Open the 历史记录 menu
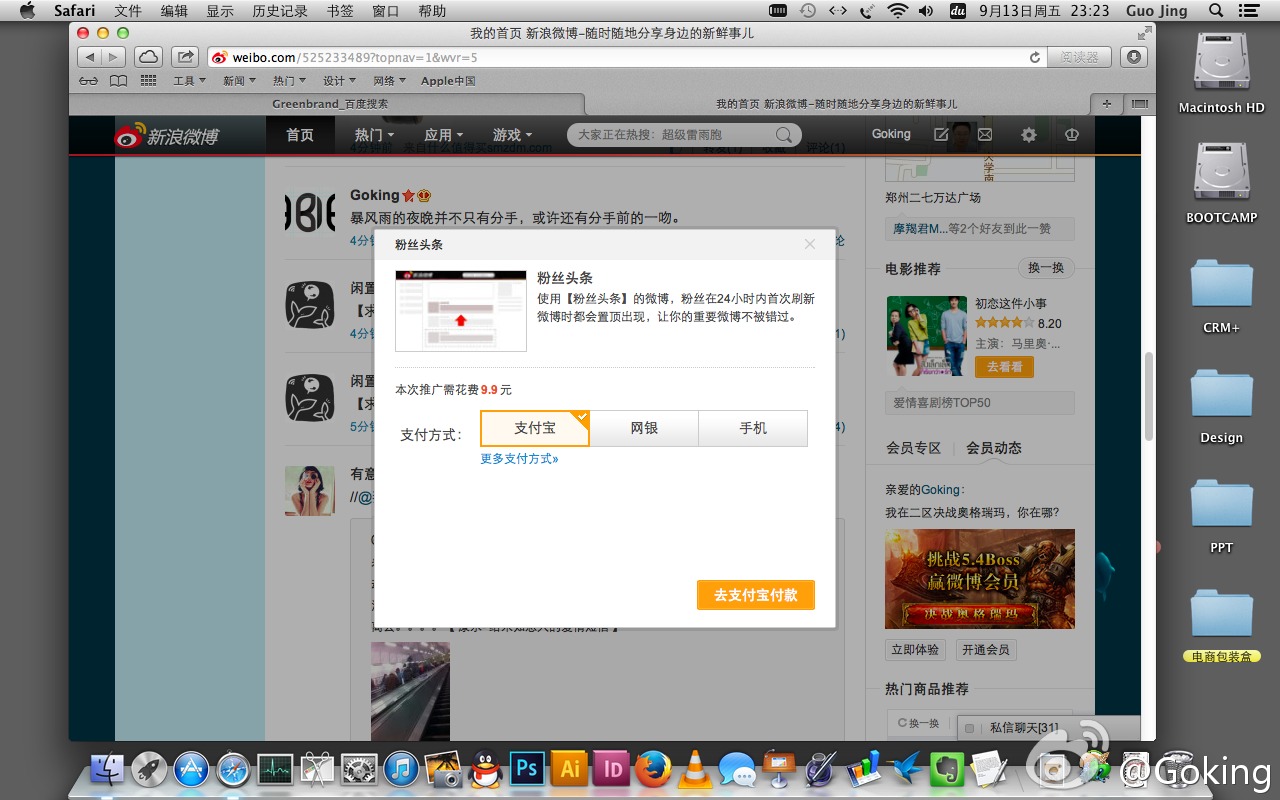The width and height of the screenshot is (1280, 800). pos(280,11)
